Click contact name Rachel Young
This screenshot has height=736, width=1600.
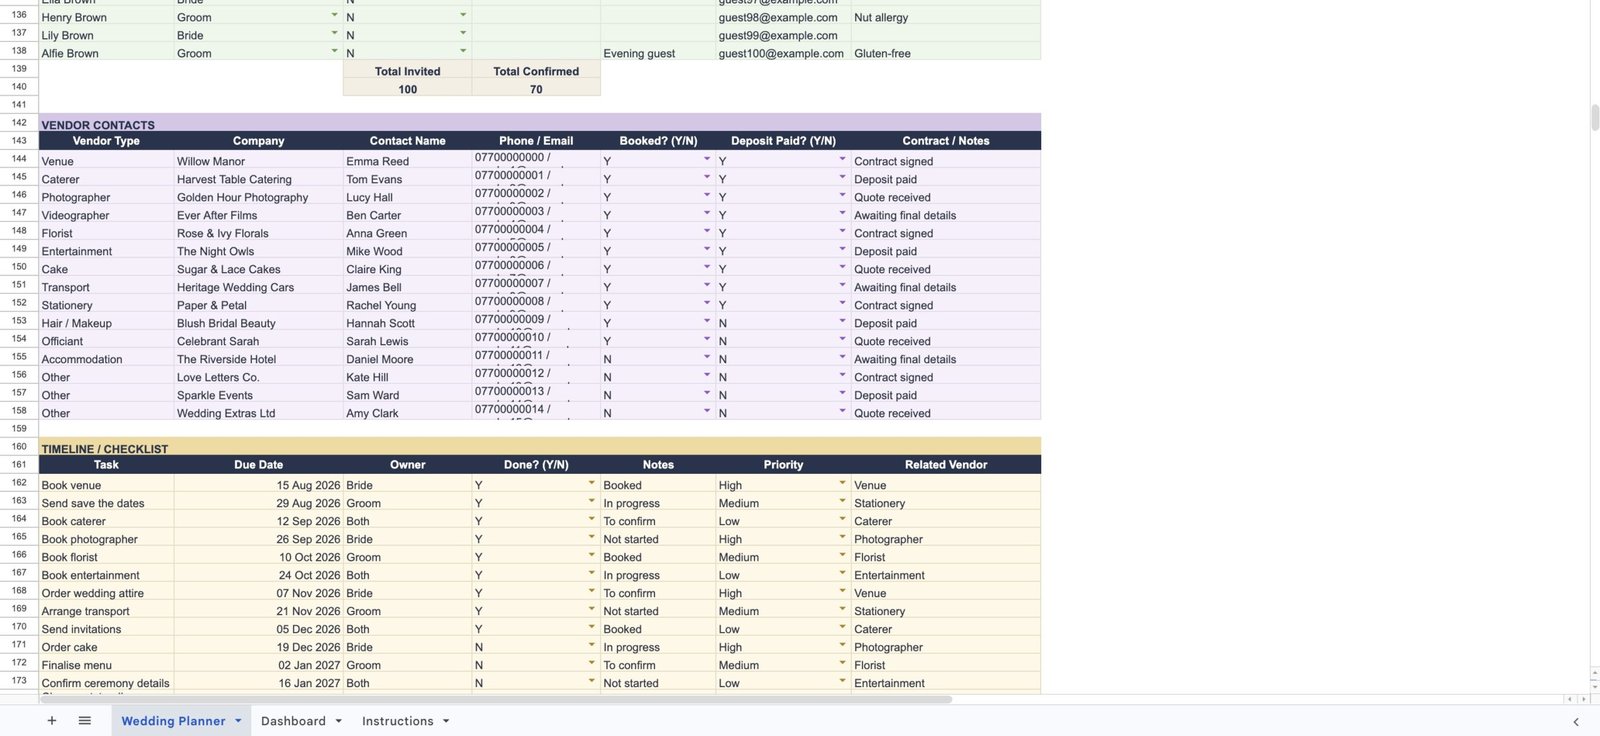point(407,305)
